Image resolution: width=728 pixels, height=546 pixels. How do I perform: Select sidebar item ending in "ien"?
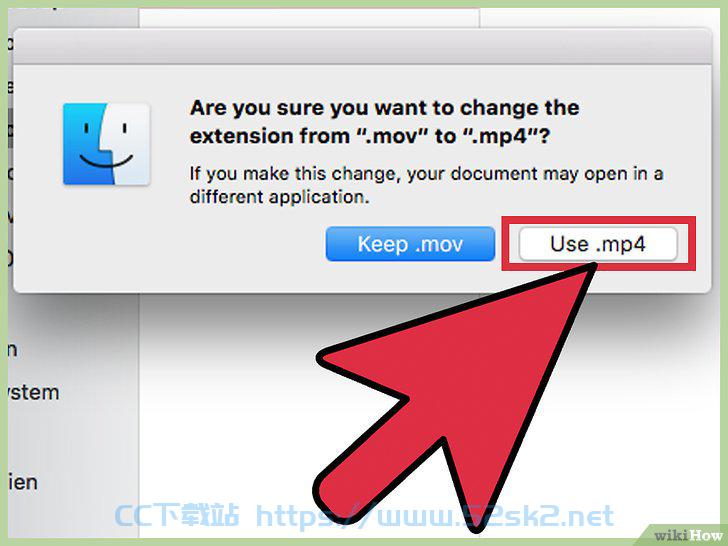[23, 482]
